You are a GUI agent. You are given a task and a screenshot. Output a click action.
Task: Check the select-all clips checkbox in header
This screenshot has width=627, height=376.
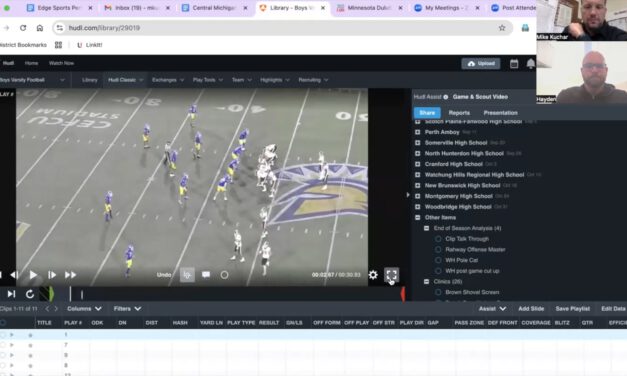pyautogui.click(x=3, y=323)
